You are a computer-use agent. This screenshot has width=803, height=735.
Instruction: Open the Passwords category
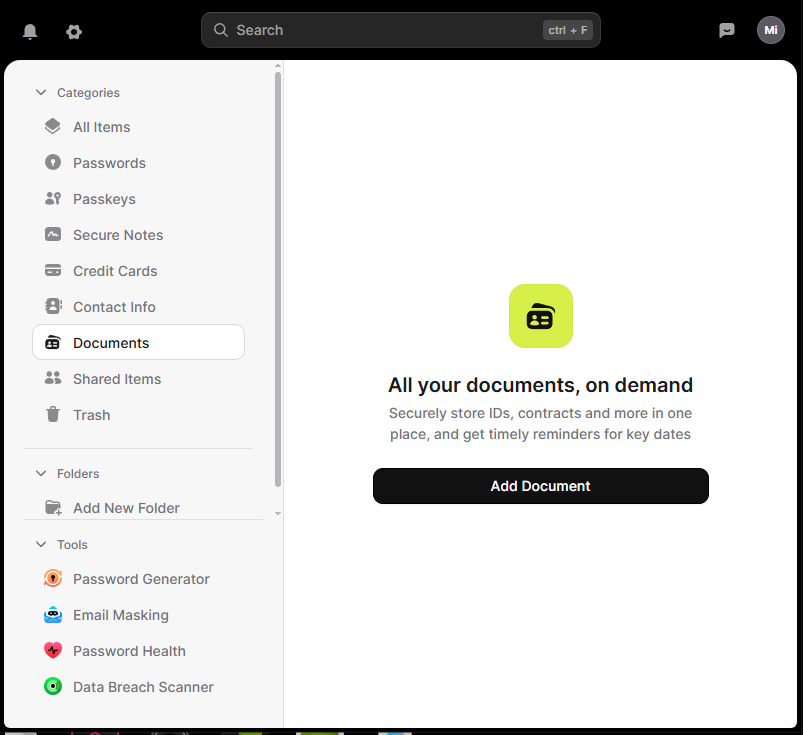click(109, 163)
